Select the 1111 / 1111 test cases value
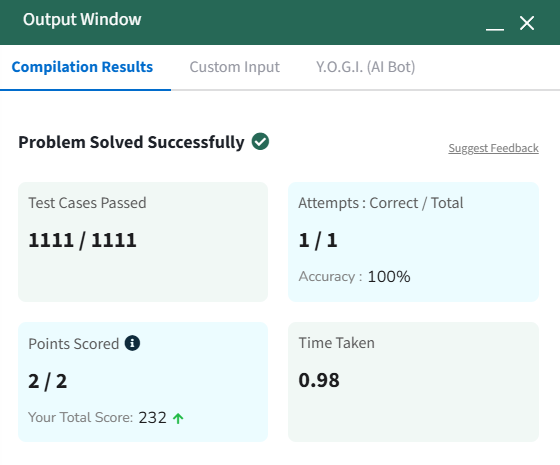The height and width of the screenshot is (465, 560). click(82, 240)
